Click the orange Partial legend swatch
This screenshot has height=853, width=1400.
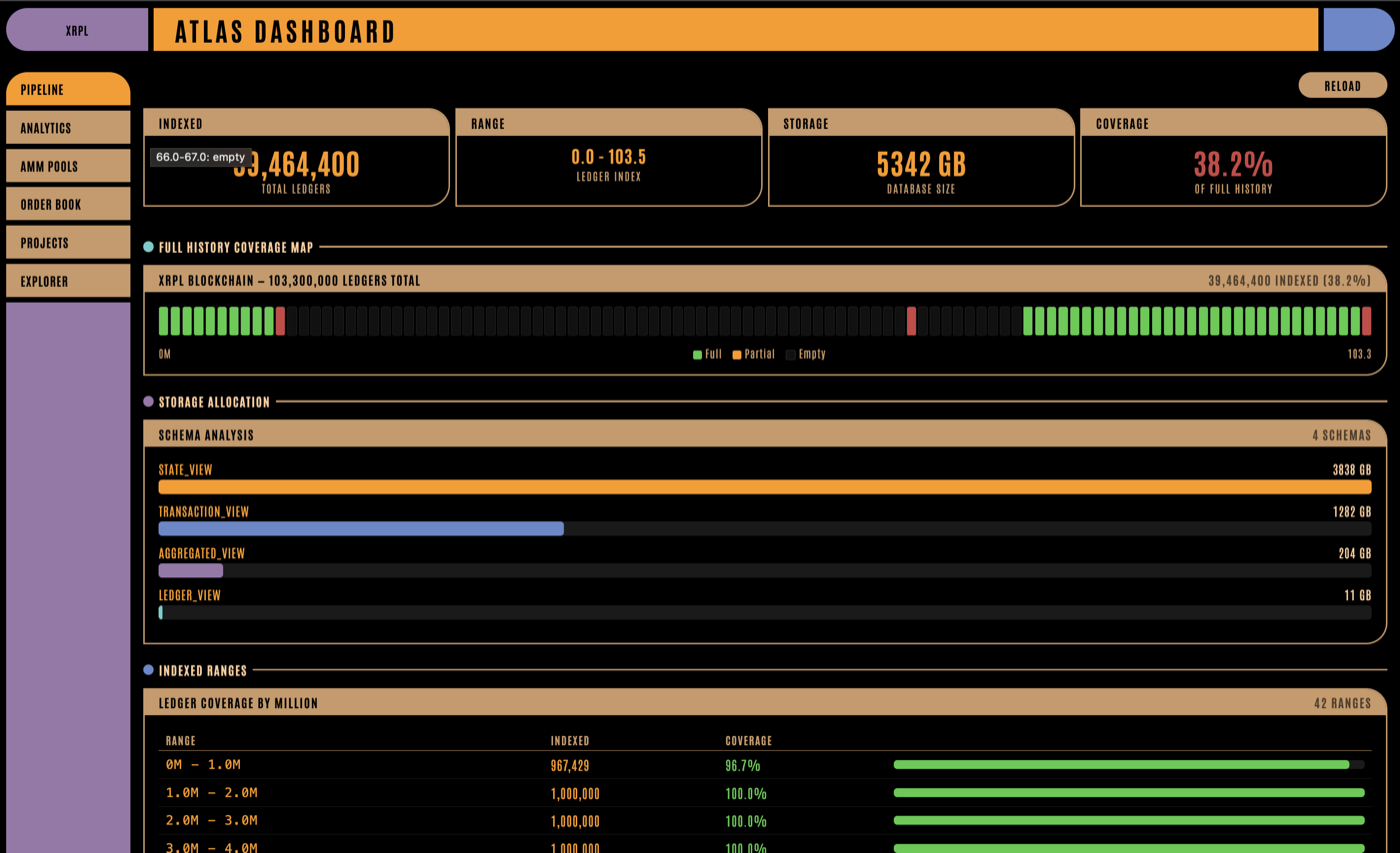point(737,355)
